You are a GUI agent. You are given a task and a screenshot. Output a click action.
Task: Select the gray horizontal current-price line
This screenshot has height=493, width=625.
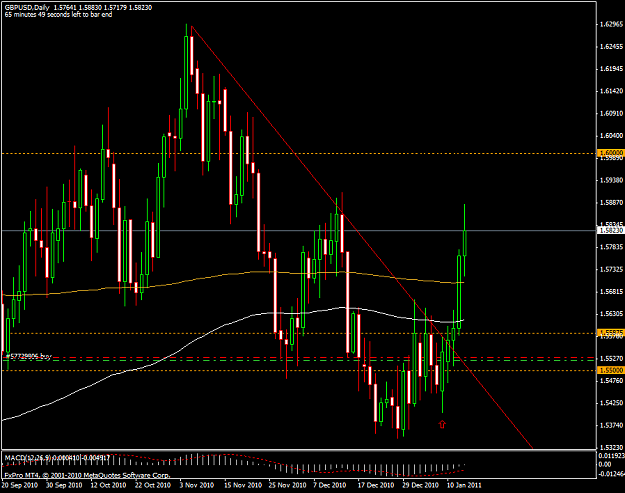[x=299, y=230]
